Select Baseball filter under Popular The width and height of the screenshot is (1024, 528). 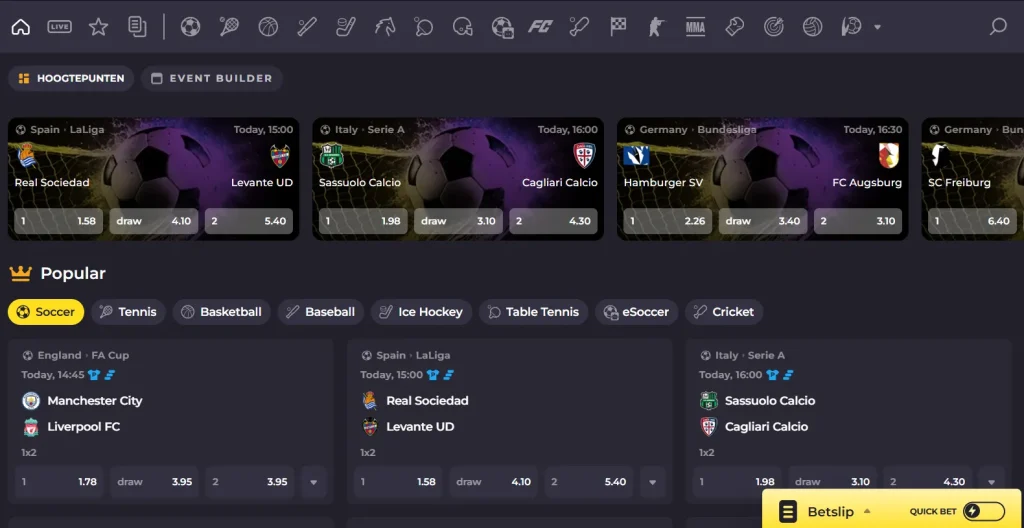pos(321,312)
